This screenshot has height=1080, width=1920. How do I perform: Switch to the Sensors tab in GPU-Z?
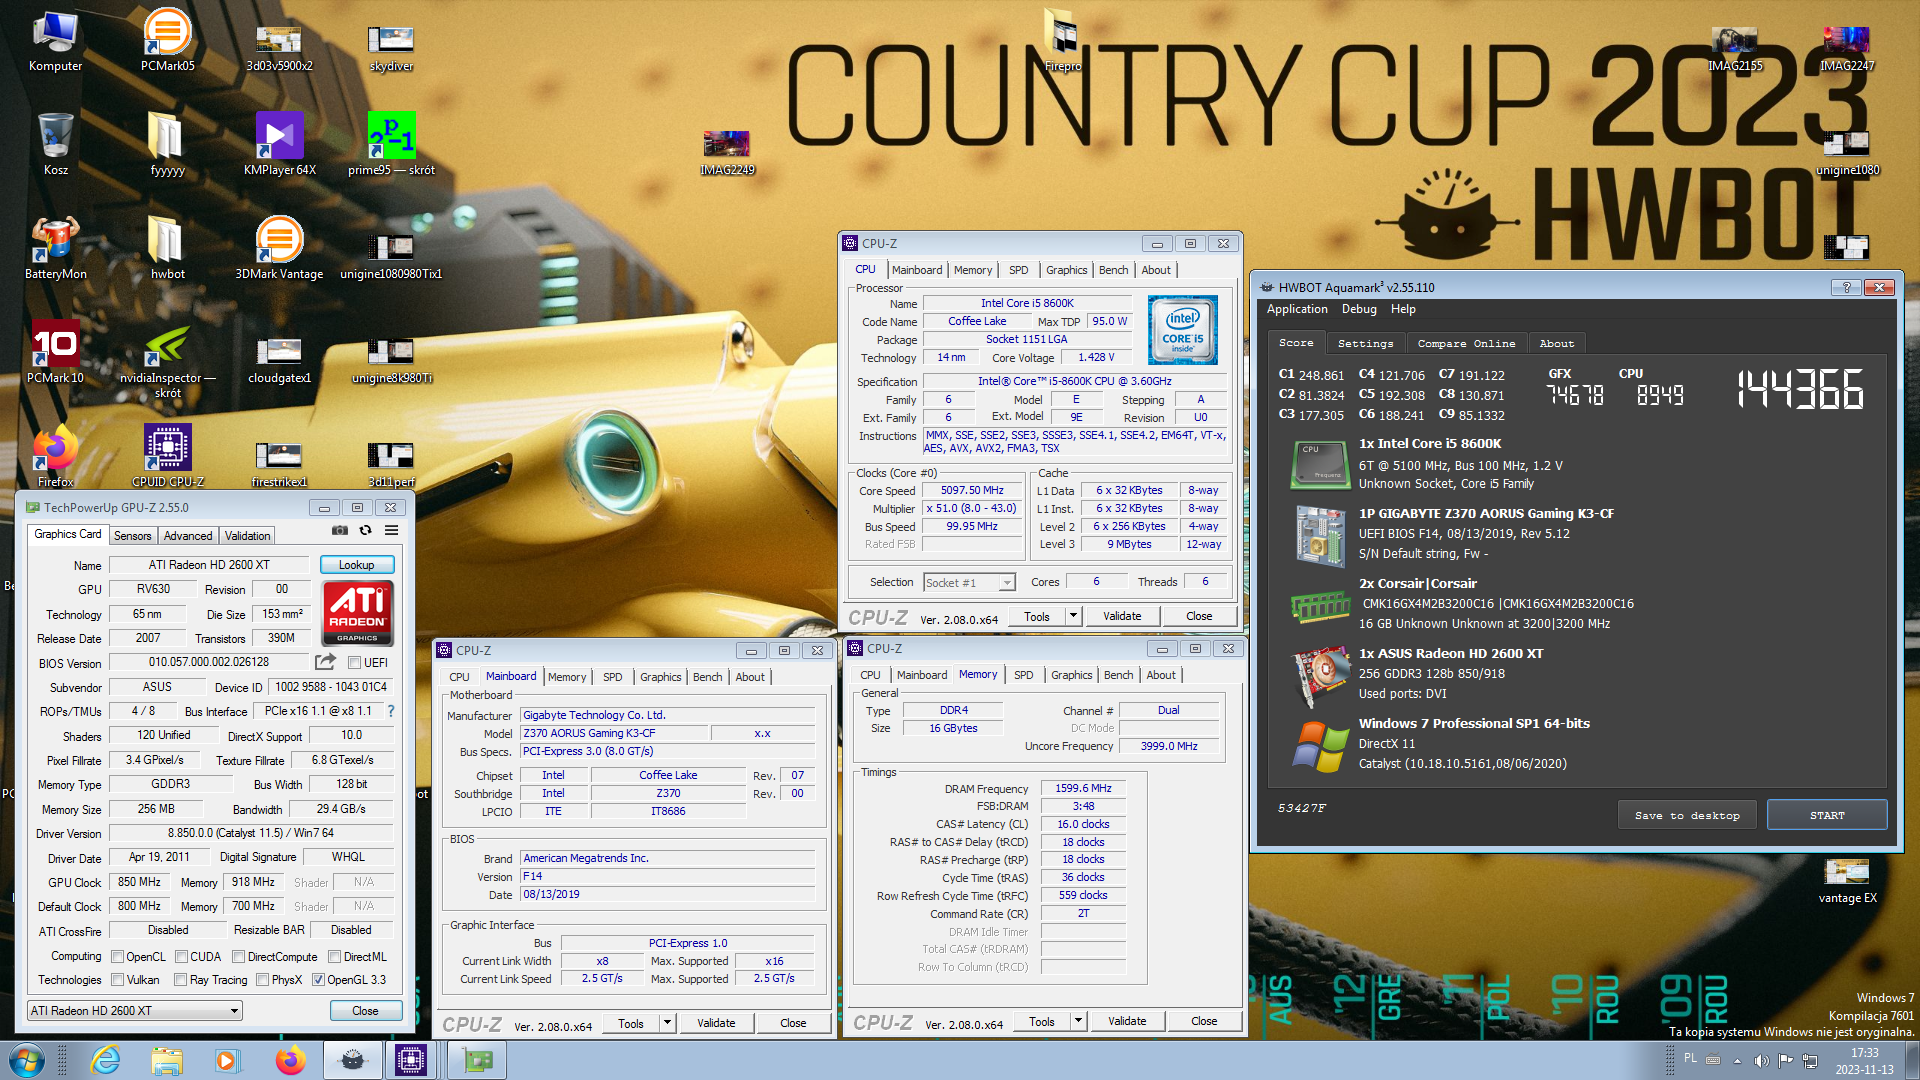click(x=132, y=536)
